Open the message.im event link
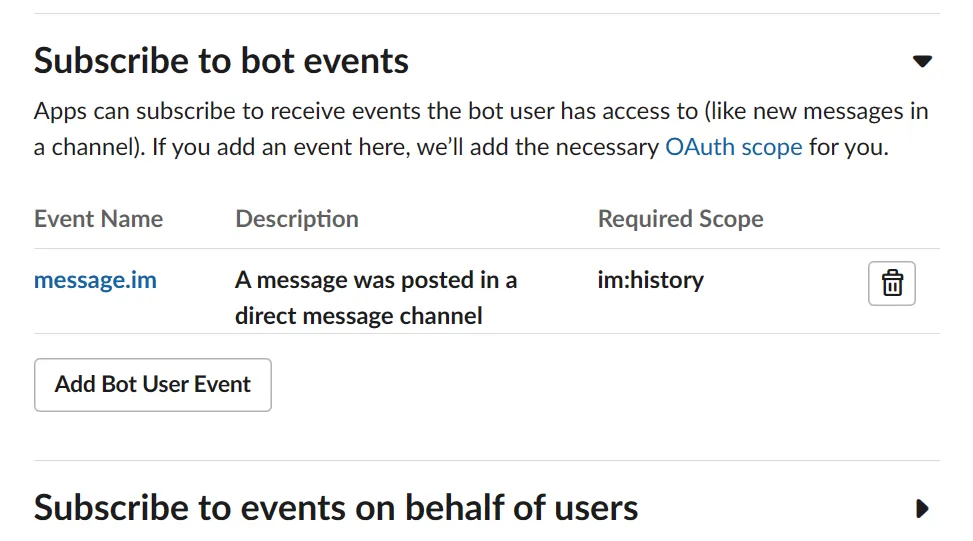Image resolution: width=973 pixels, height=541 pixels. click(95, 280)
